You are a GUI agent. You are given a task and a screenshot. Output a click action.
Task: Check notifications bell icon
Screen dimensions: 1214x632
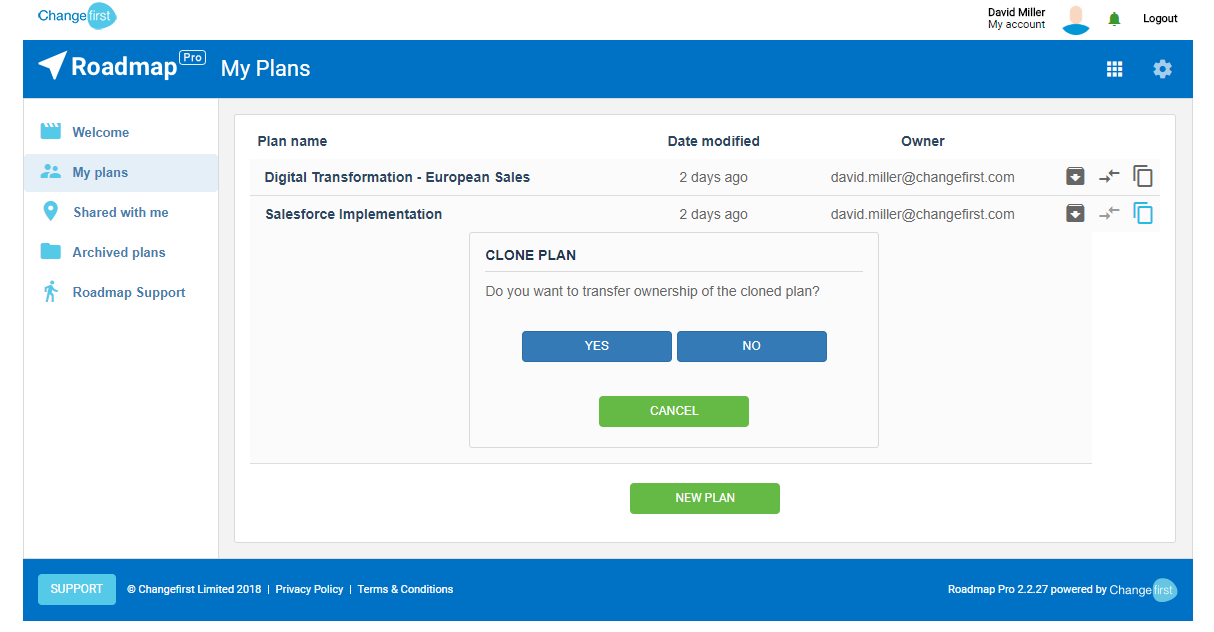1114,19
